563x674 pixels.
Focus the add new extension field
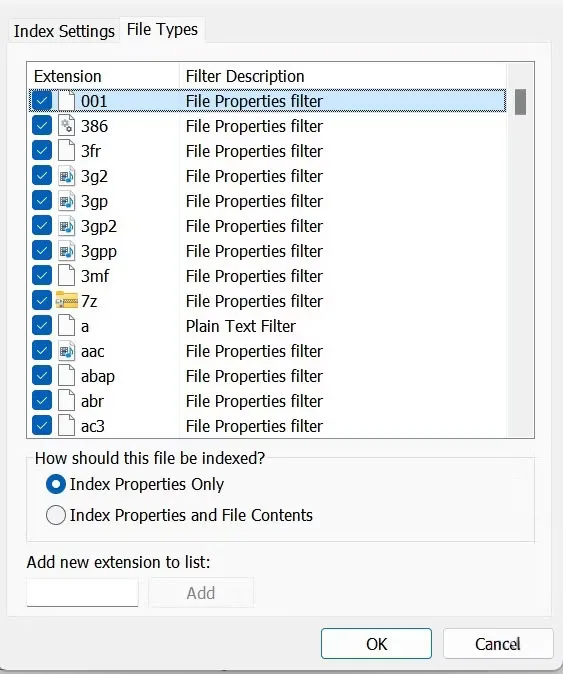(x=83, y=592)
